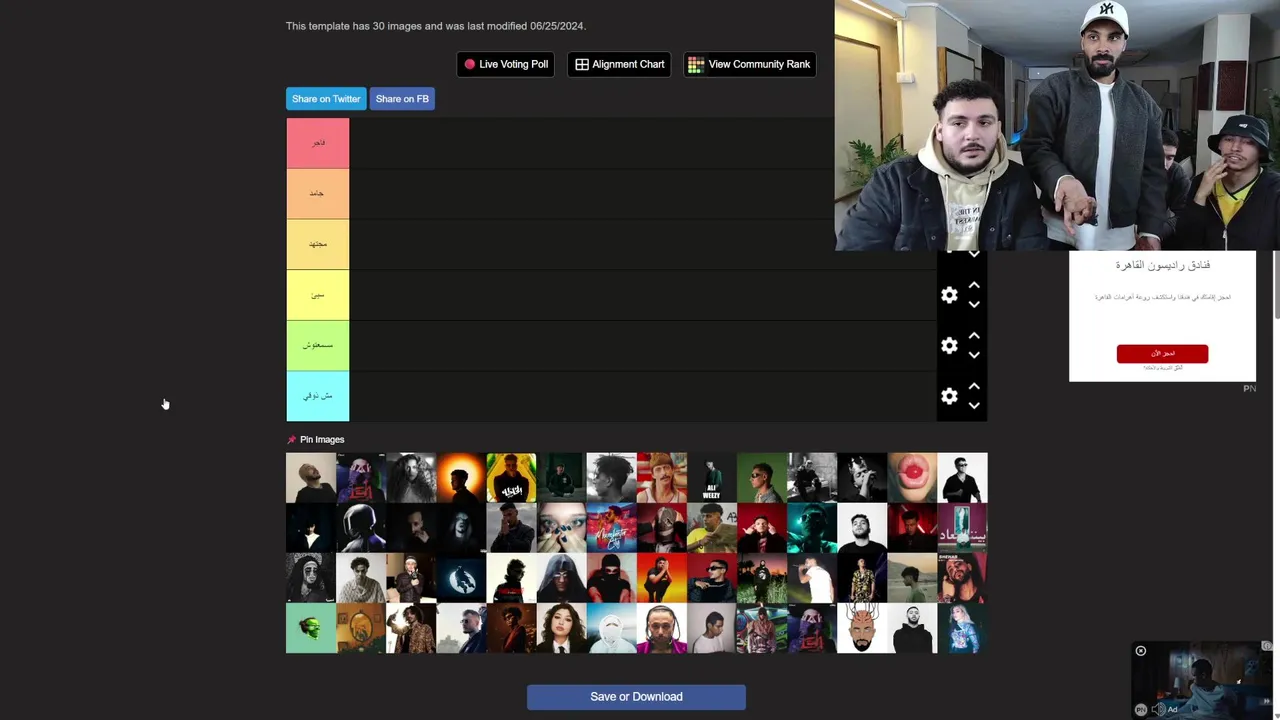Select the hooded figure with sunglasses thumbnail

click(561, 578)
